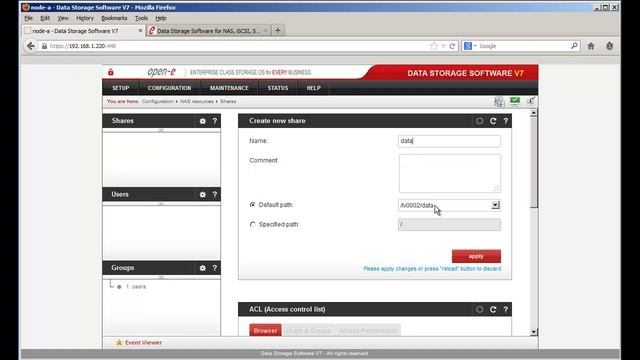This screenshot has height=360, width=640.
Task: Open HELP menu in open-e navigation
Action: pos(313,88)
